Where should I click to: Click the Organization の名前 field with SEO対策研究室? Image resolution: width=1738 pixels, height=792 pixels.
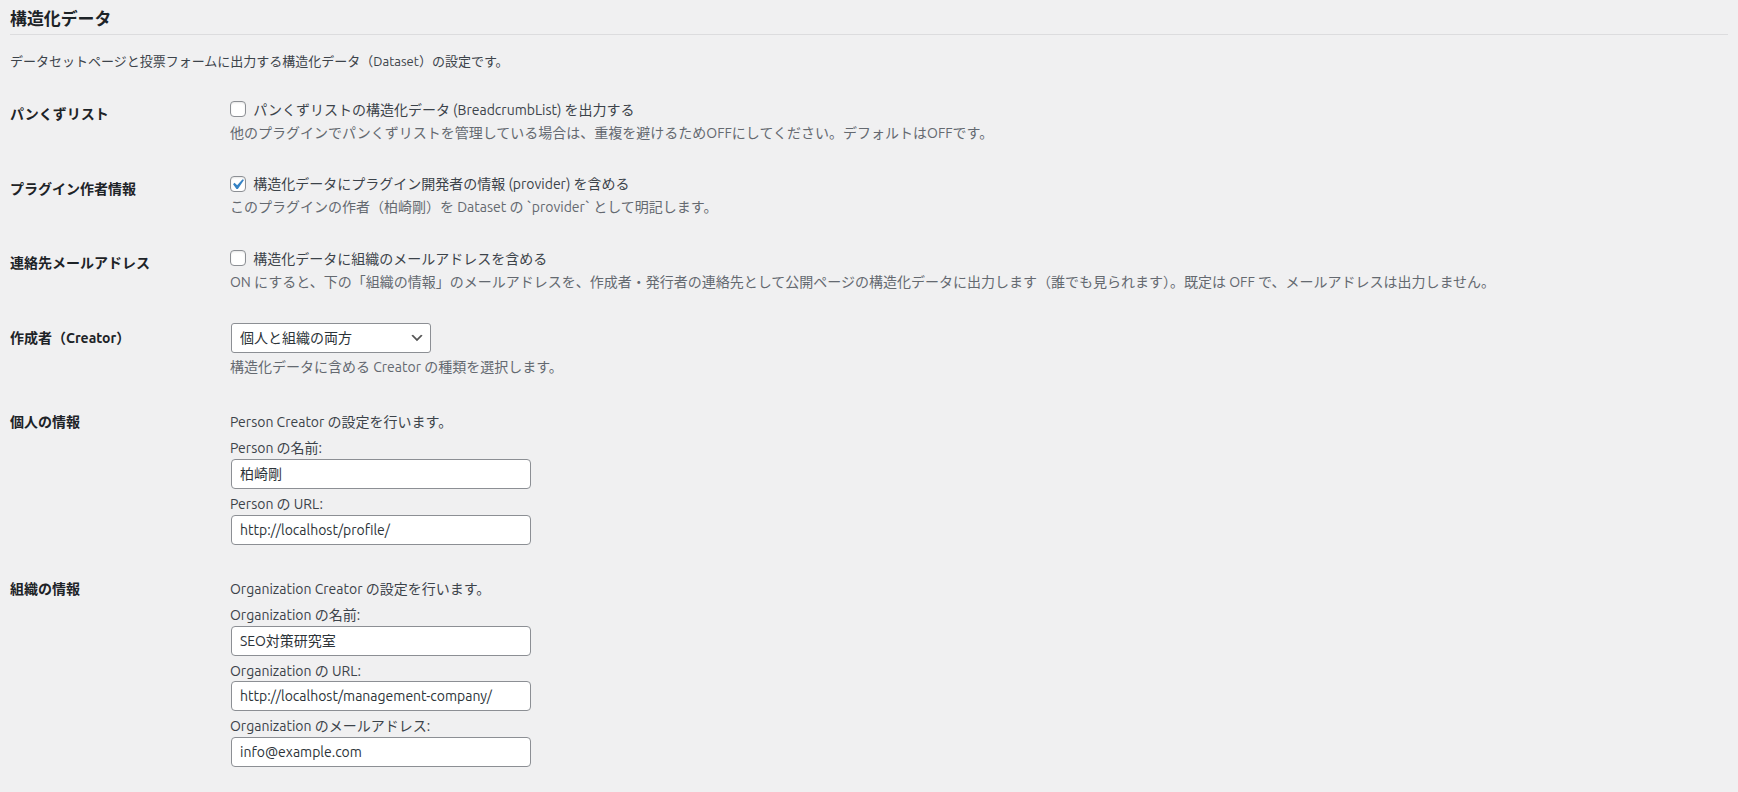381,641
